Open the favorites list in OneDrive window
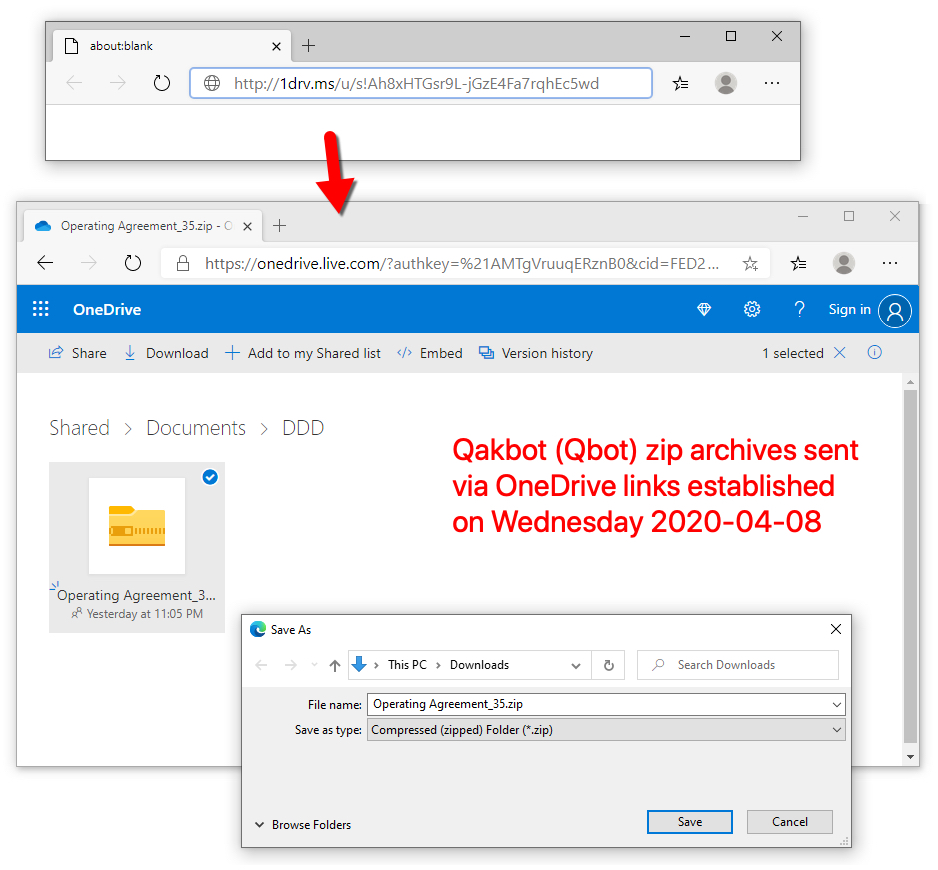The width and height of the screenshot is (938, 870). tap(798, 263)
